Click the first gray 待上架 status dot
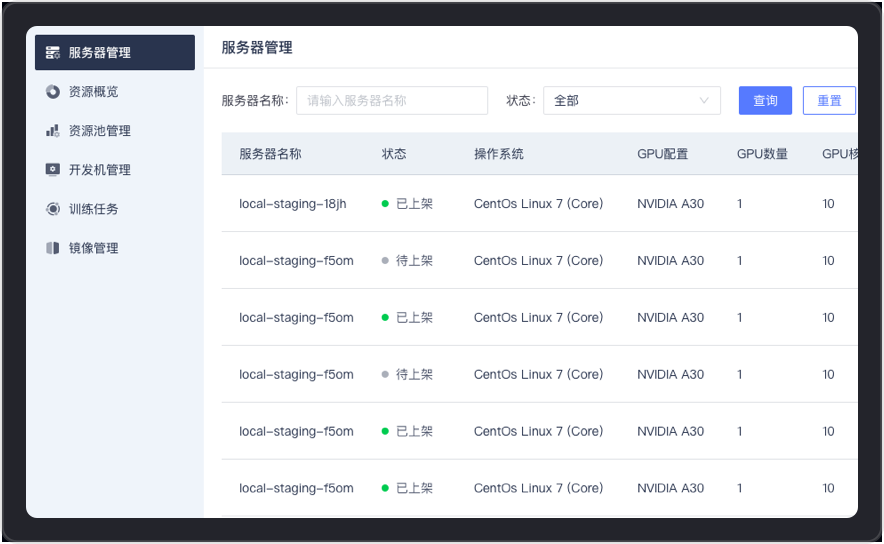The height and width of the screenshot is (544, 884). 385,261
